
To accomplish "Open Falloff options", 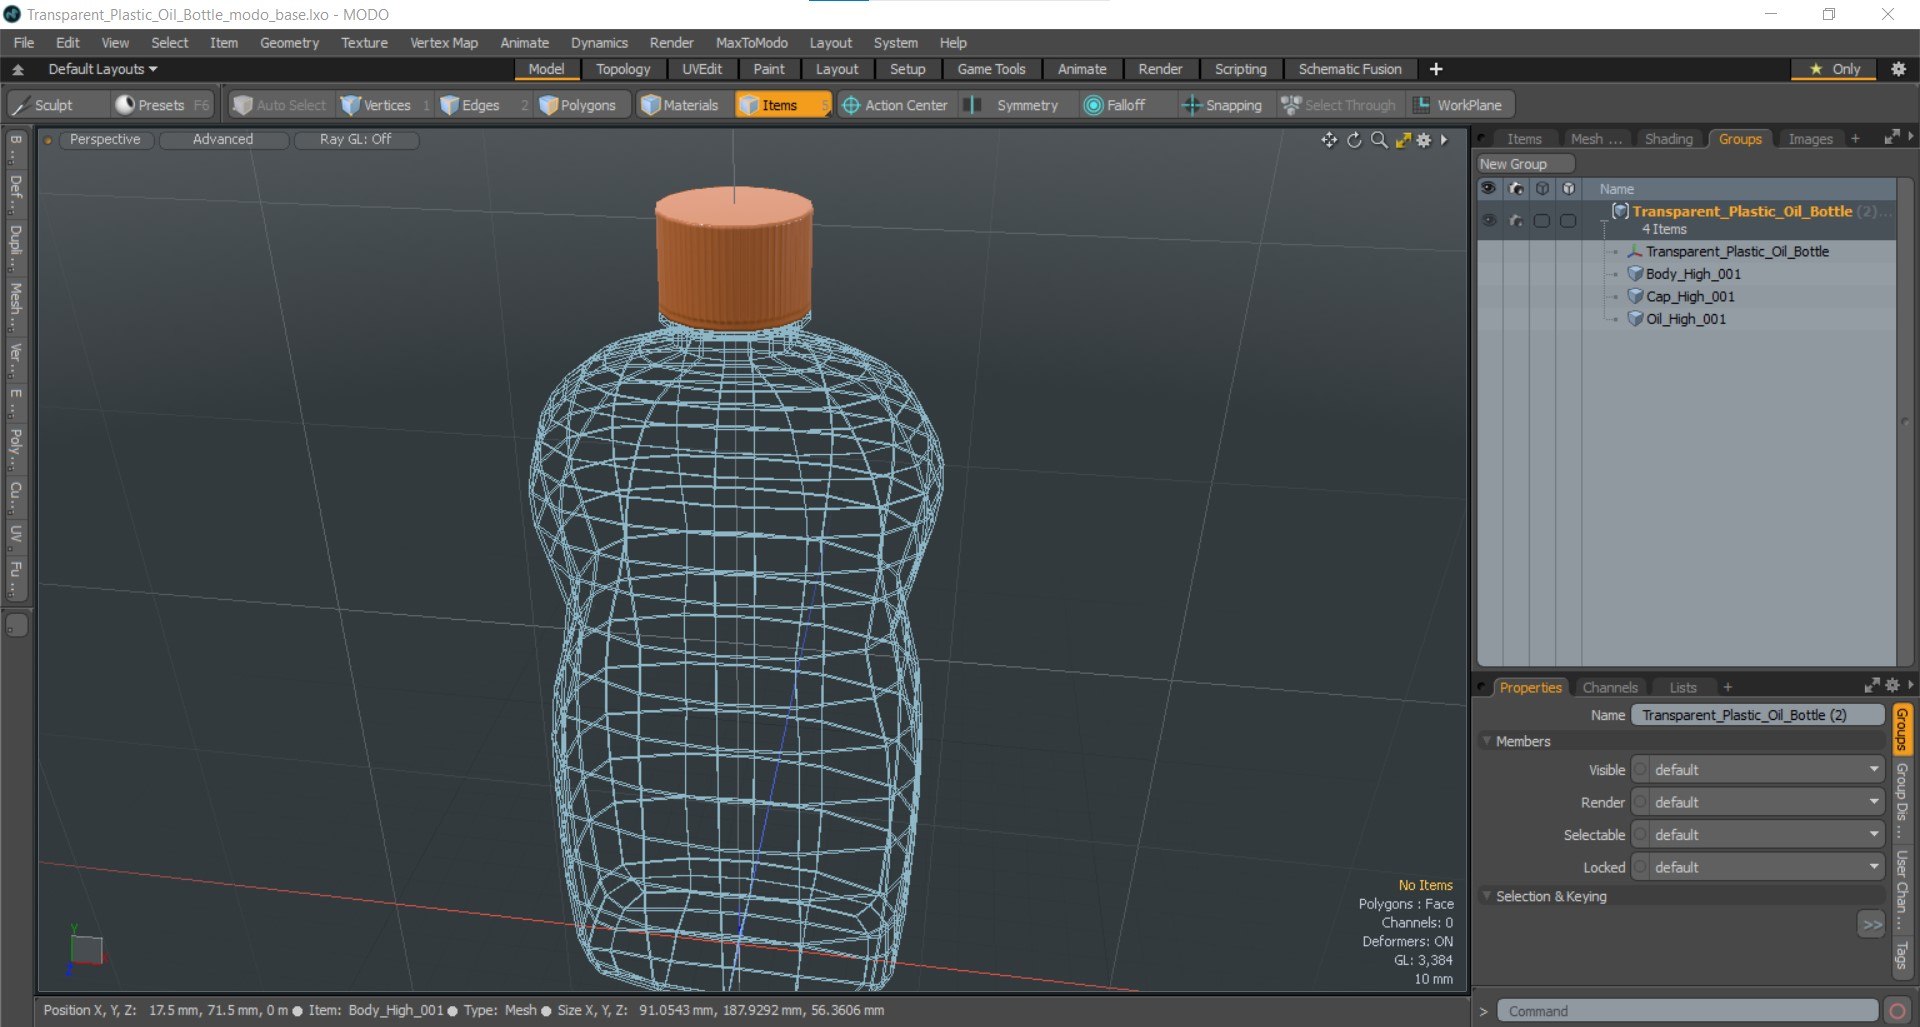I will coord(1116,105).
